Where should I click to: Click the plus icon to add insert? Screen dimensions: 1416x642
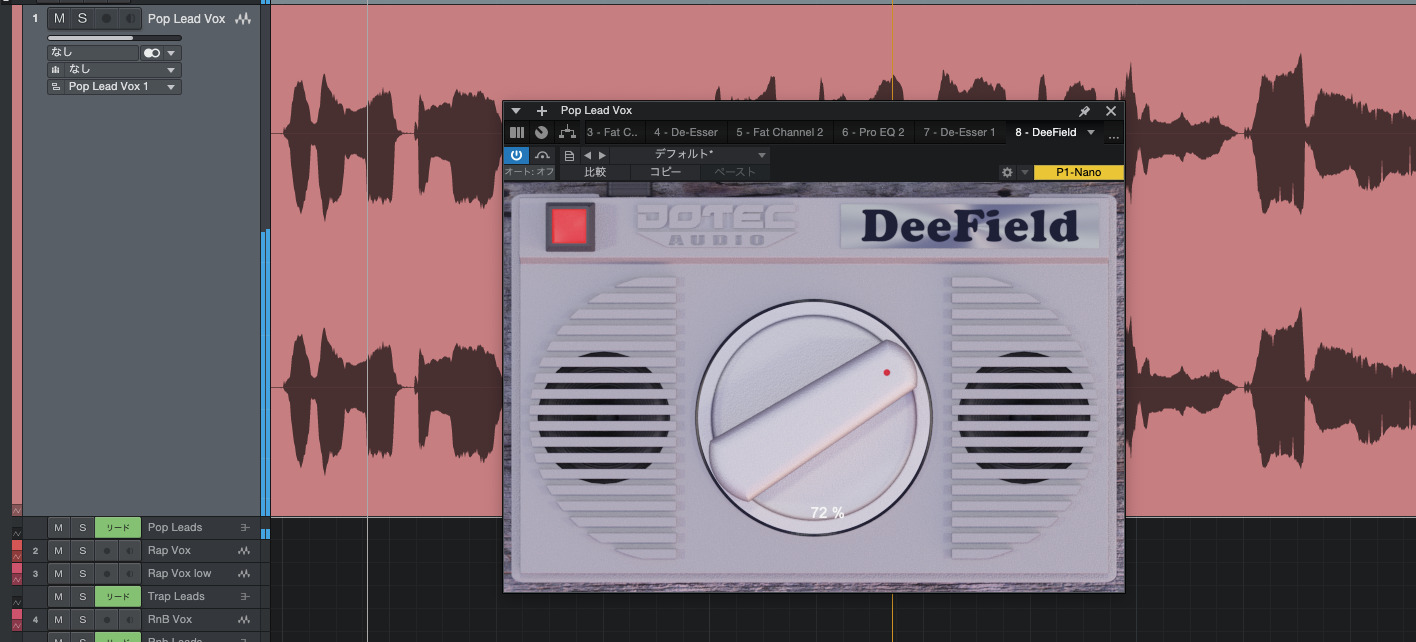pyautogui.click(x=542, y=111)
